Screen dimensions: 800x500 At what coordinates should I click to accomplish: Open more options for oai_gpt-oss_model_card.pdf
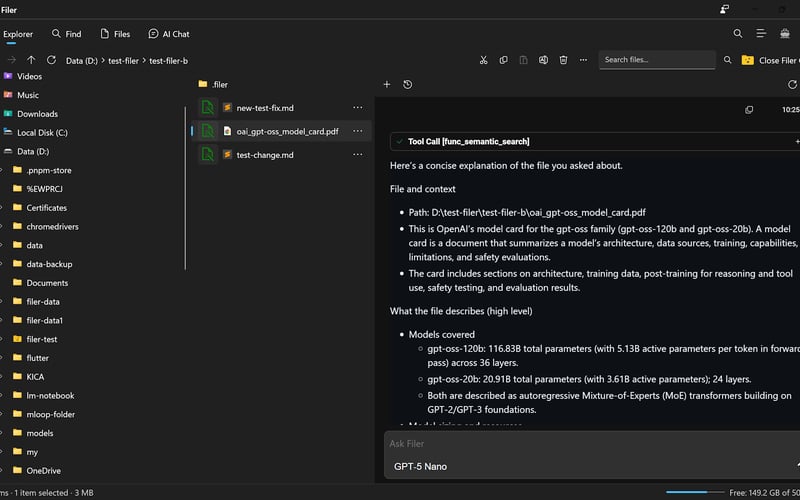(x=358, y=131)
